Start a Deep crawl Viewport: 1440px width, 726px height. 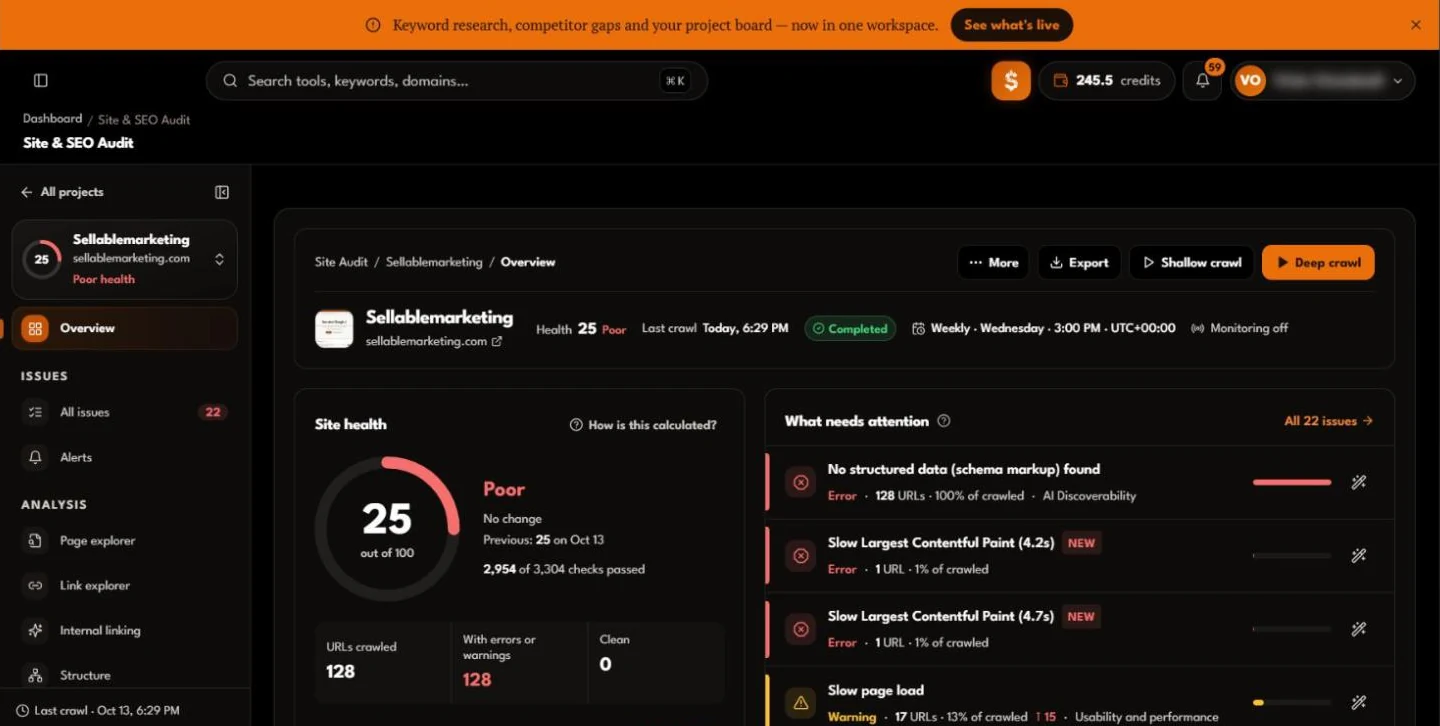[x=1318, y=263]
